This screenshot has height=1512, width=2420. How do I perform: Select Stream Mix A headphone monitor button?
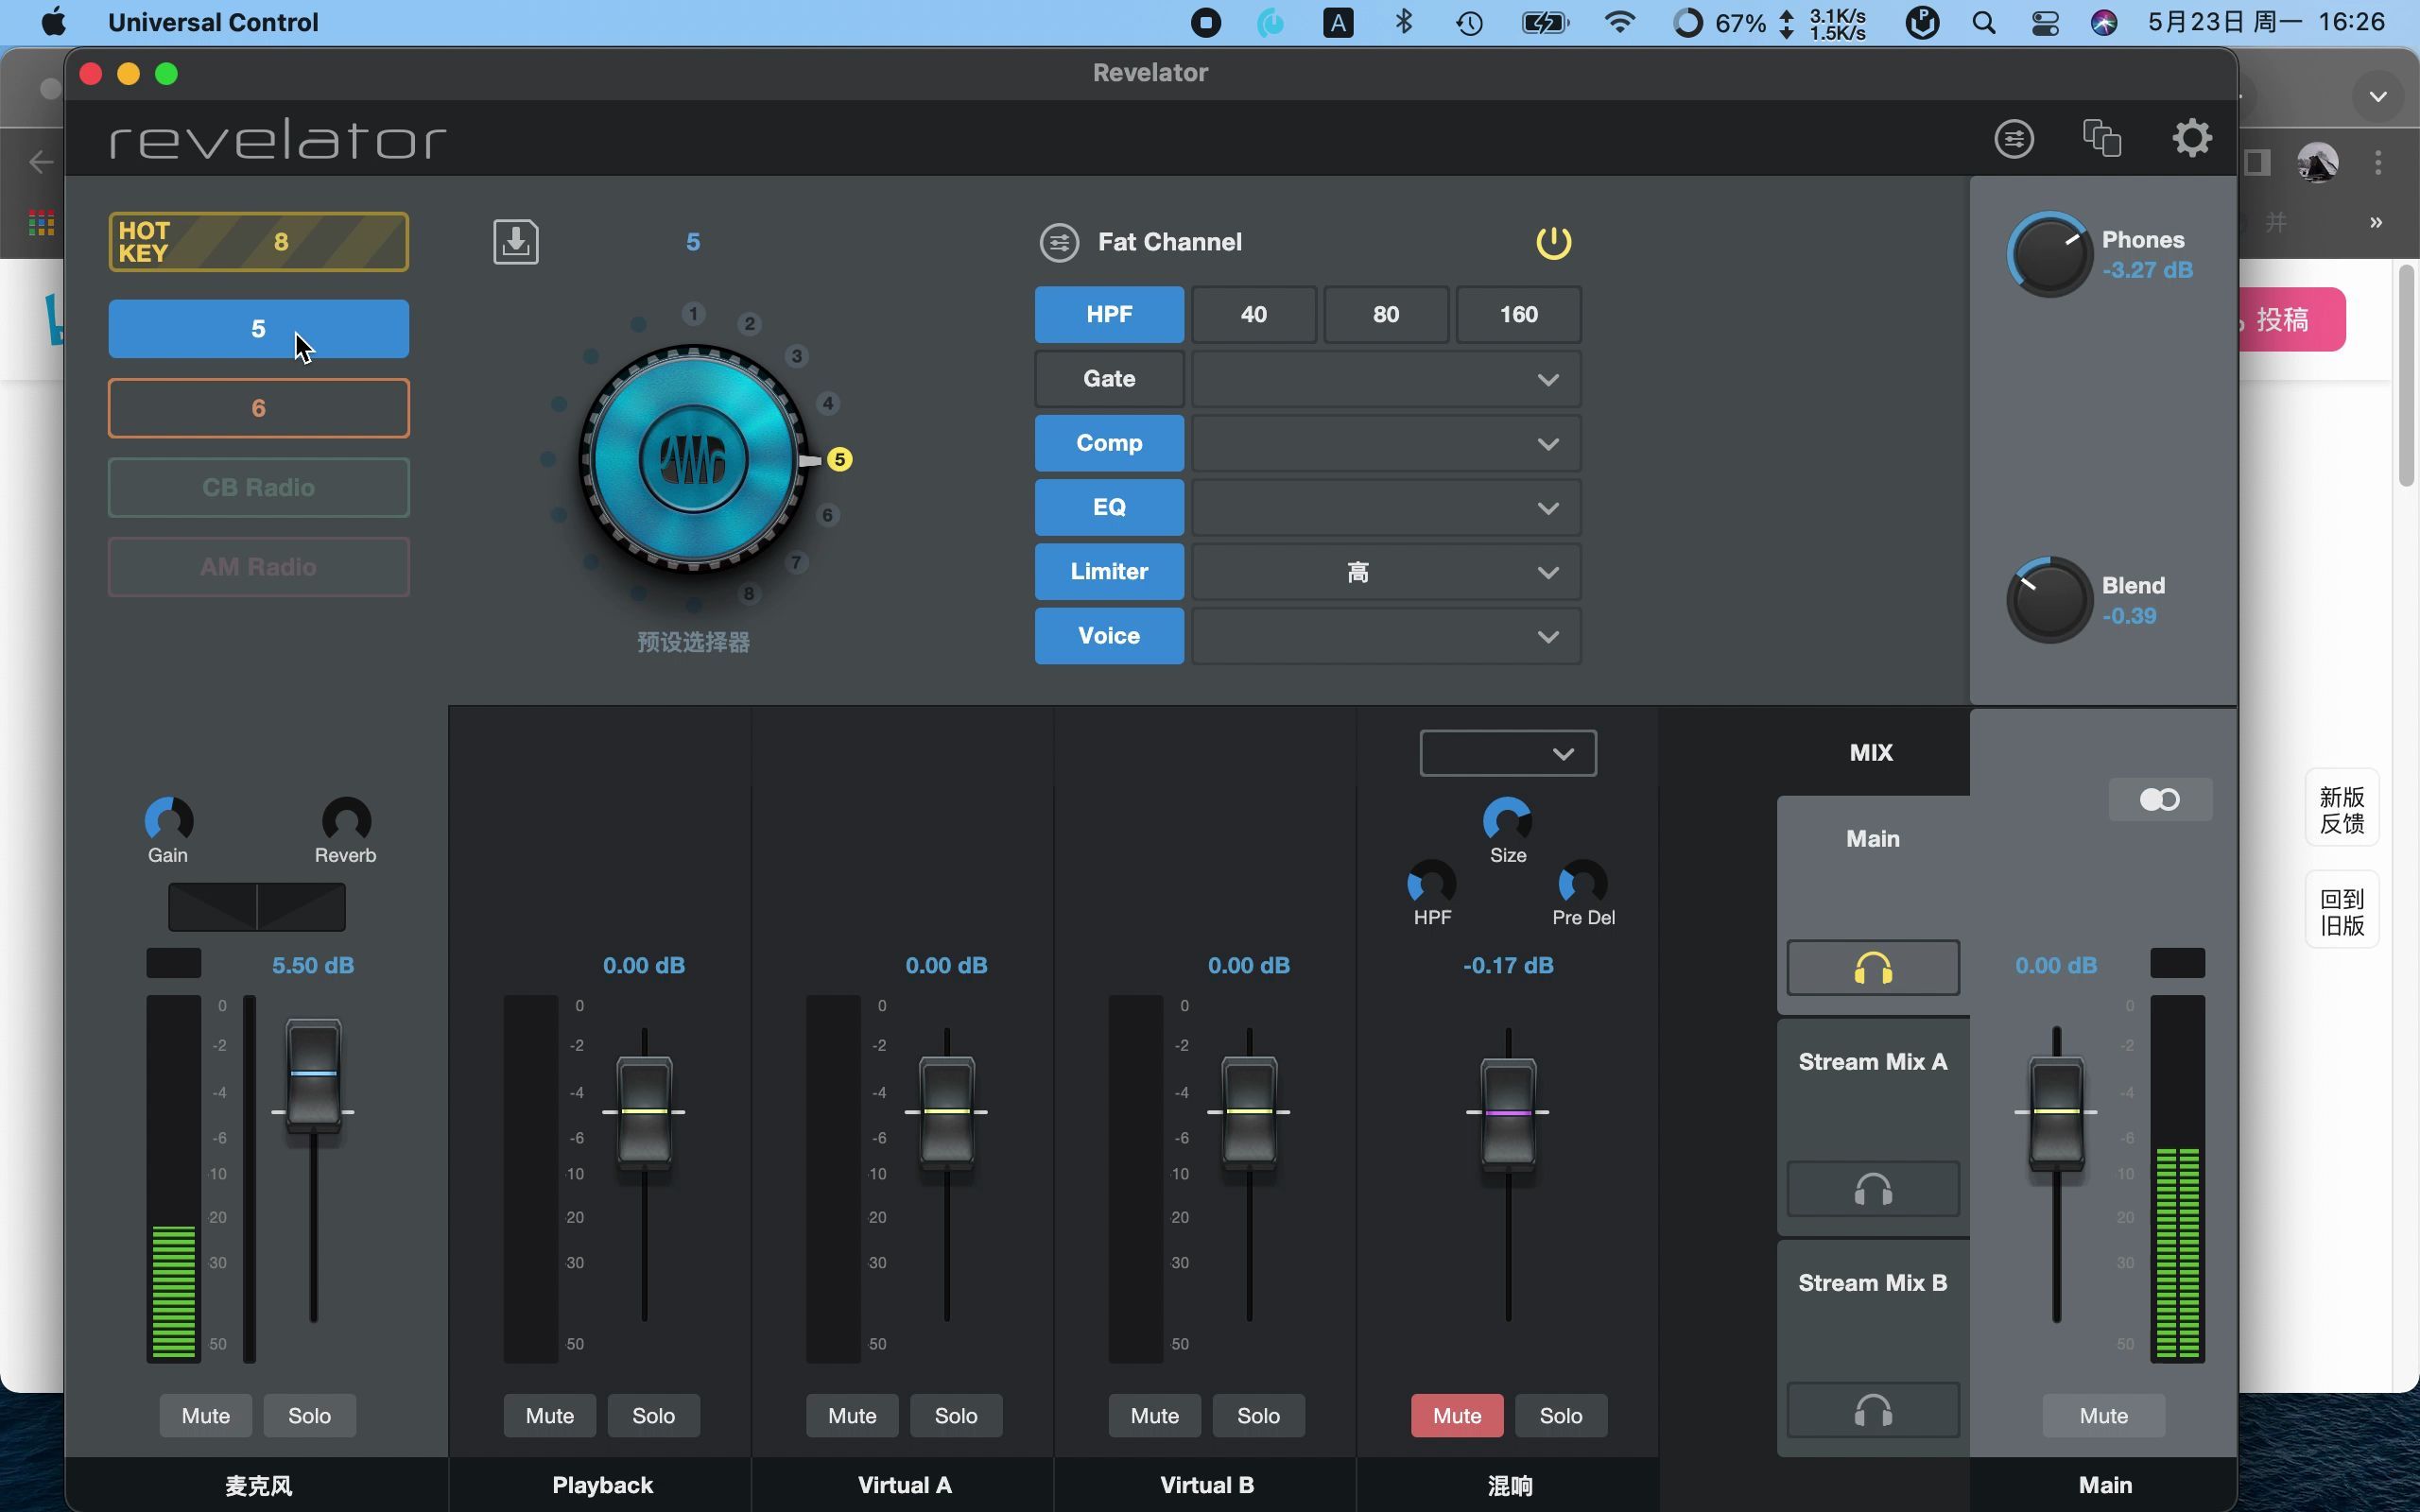[1873, 1189]
